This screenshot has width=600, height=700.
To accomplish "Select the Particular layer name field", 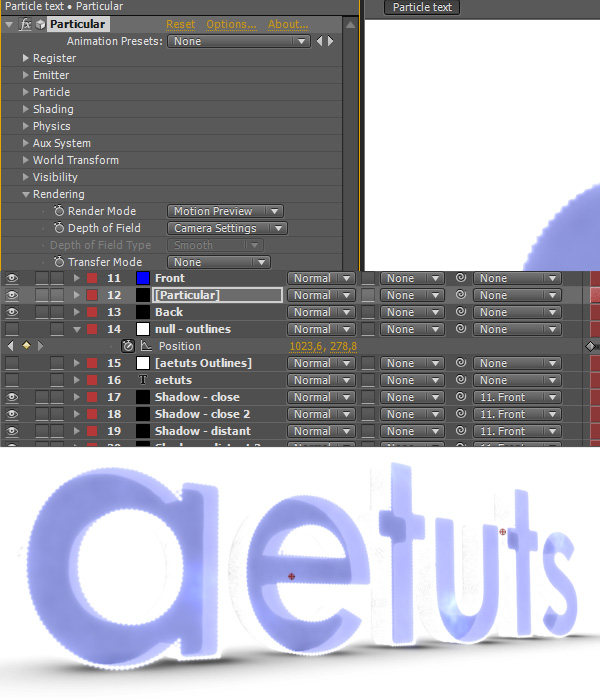I will coord(218,295).
